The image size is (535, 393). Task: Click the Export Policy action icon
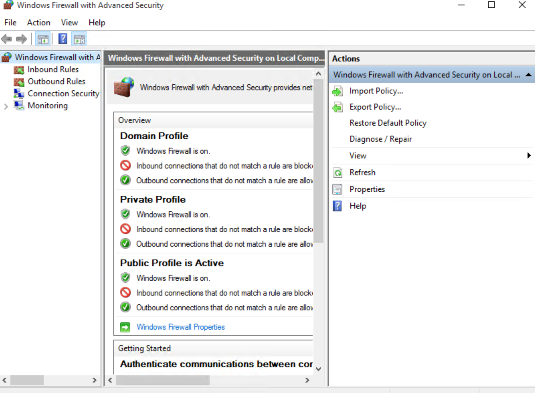click(x=337, y=107)
